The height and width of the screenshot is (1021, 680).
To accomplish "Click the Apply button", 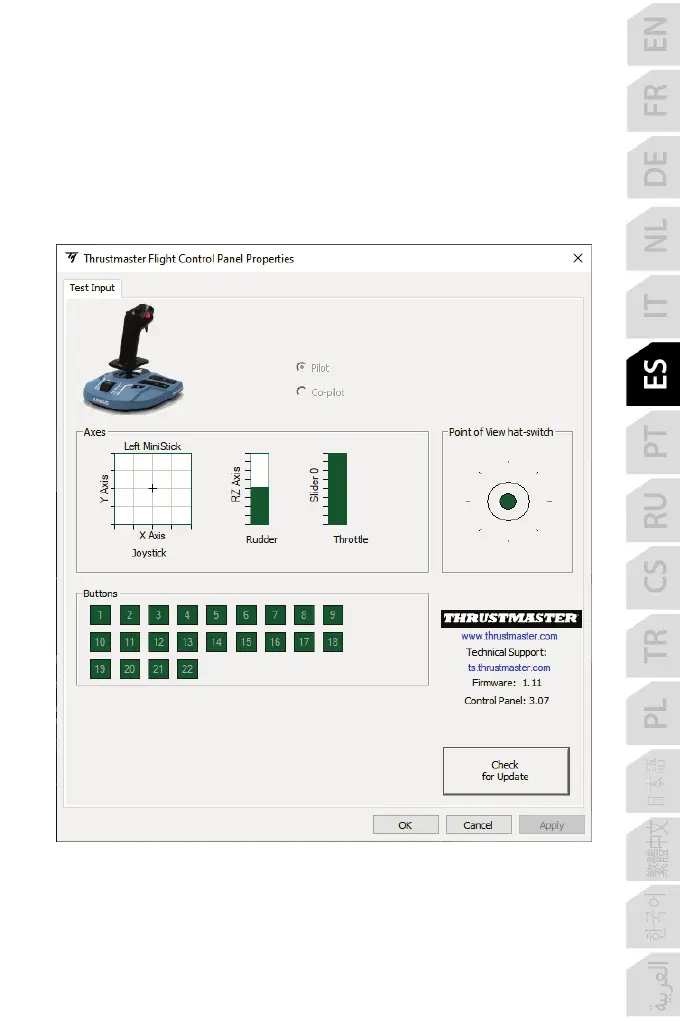I will click(x=552, y=825).
